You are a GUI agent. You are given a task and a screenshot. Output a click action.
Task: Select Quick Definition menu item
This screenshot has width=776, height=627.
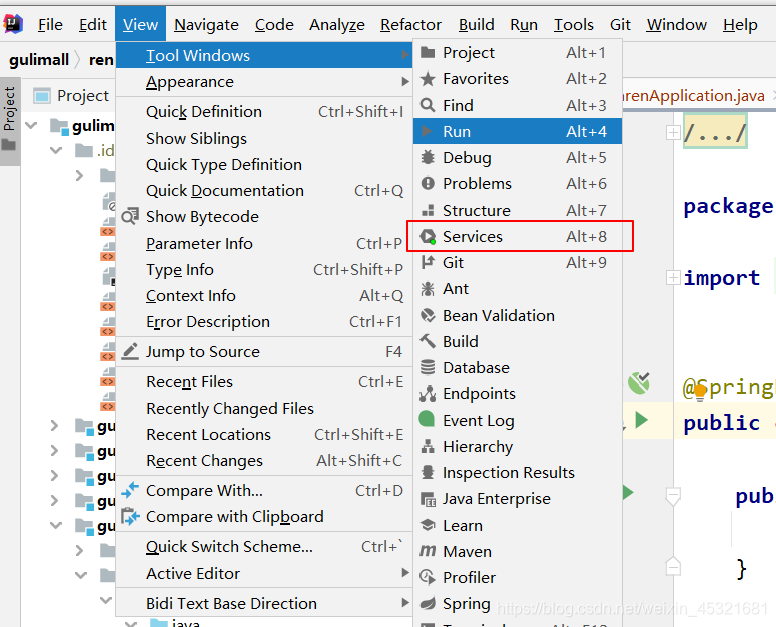(x=264, y=111)
